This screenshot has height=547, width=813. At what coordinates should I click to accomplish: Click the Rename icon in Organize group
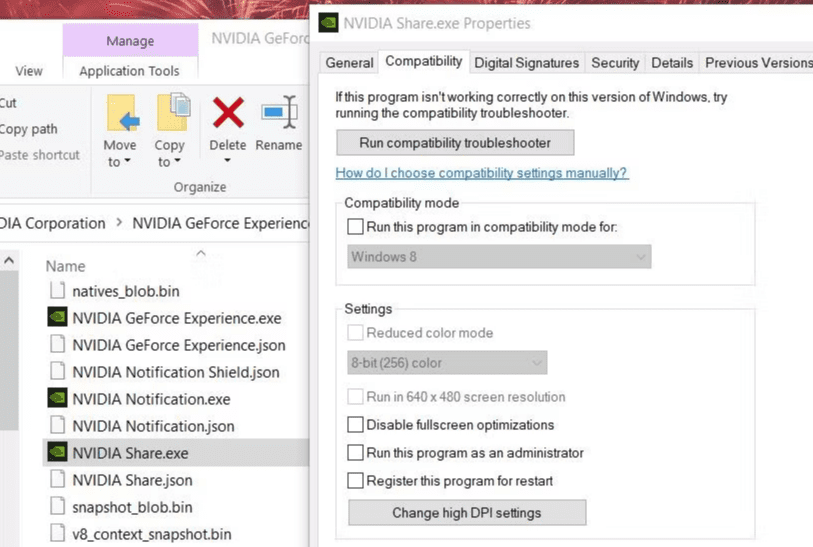(279, 113)
